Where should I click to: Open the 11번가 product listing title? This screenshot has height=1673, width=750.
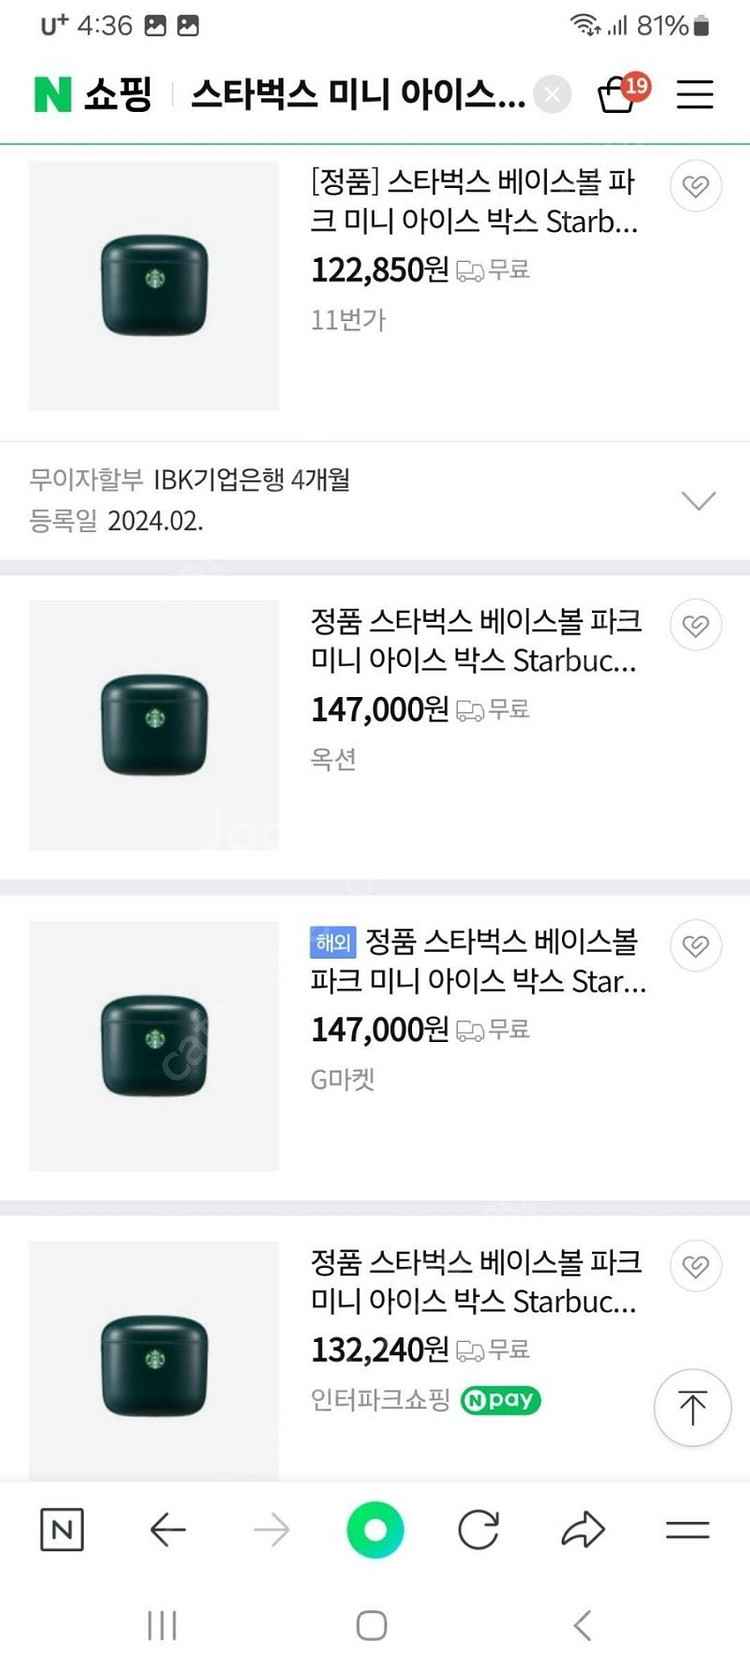coord(474,201)
